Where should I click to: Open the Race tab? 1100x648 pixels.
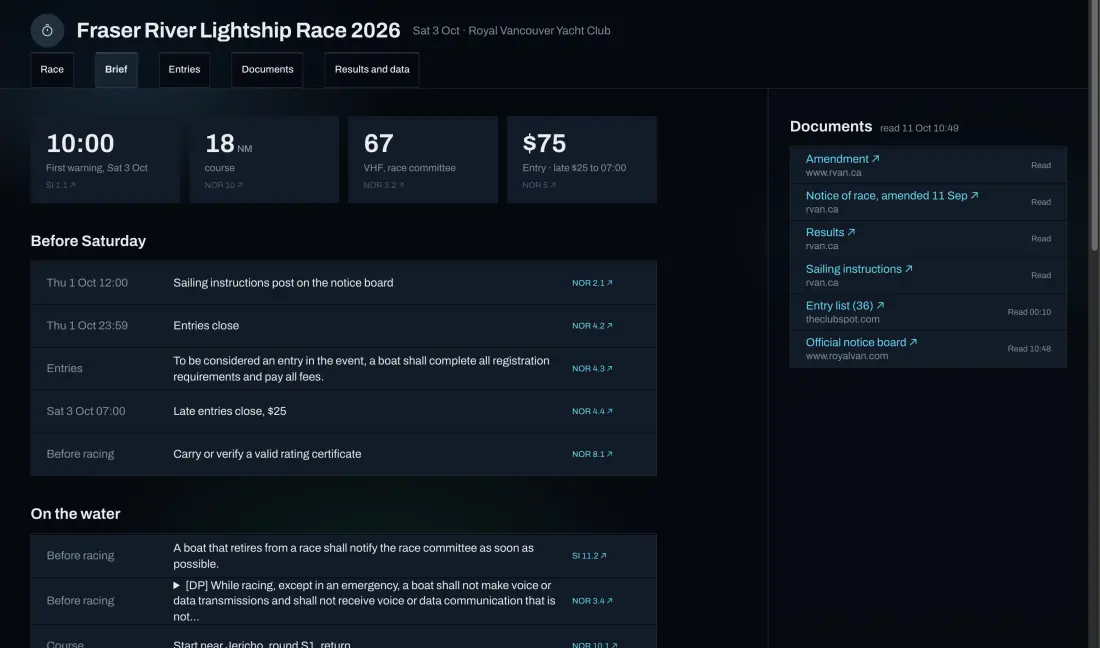52,69
